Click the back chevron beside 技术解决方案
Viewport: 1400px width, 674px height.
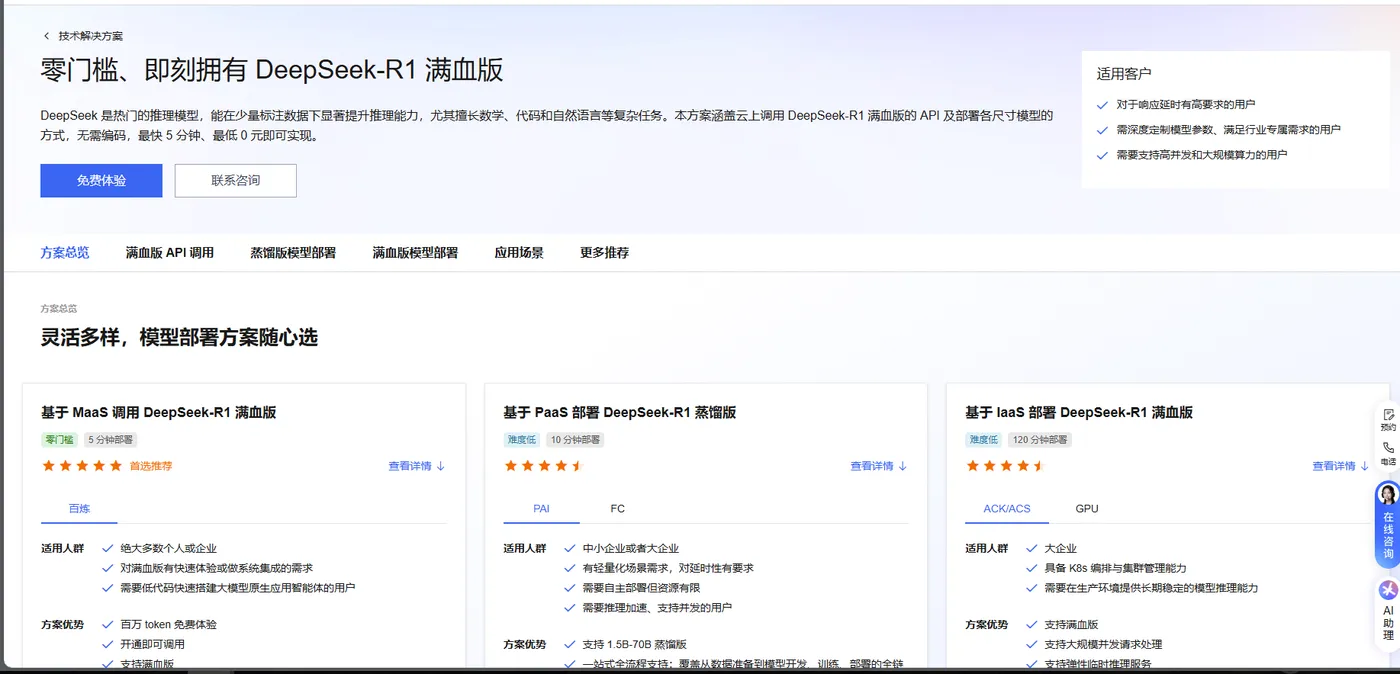point(46,36)
